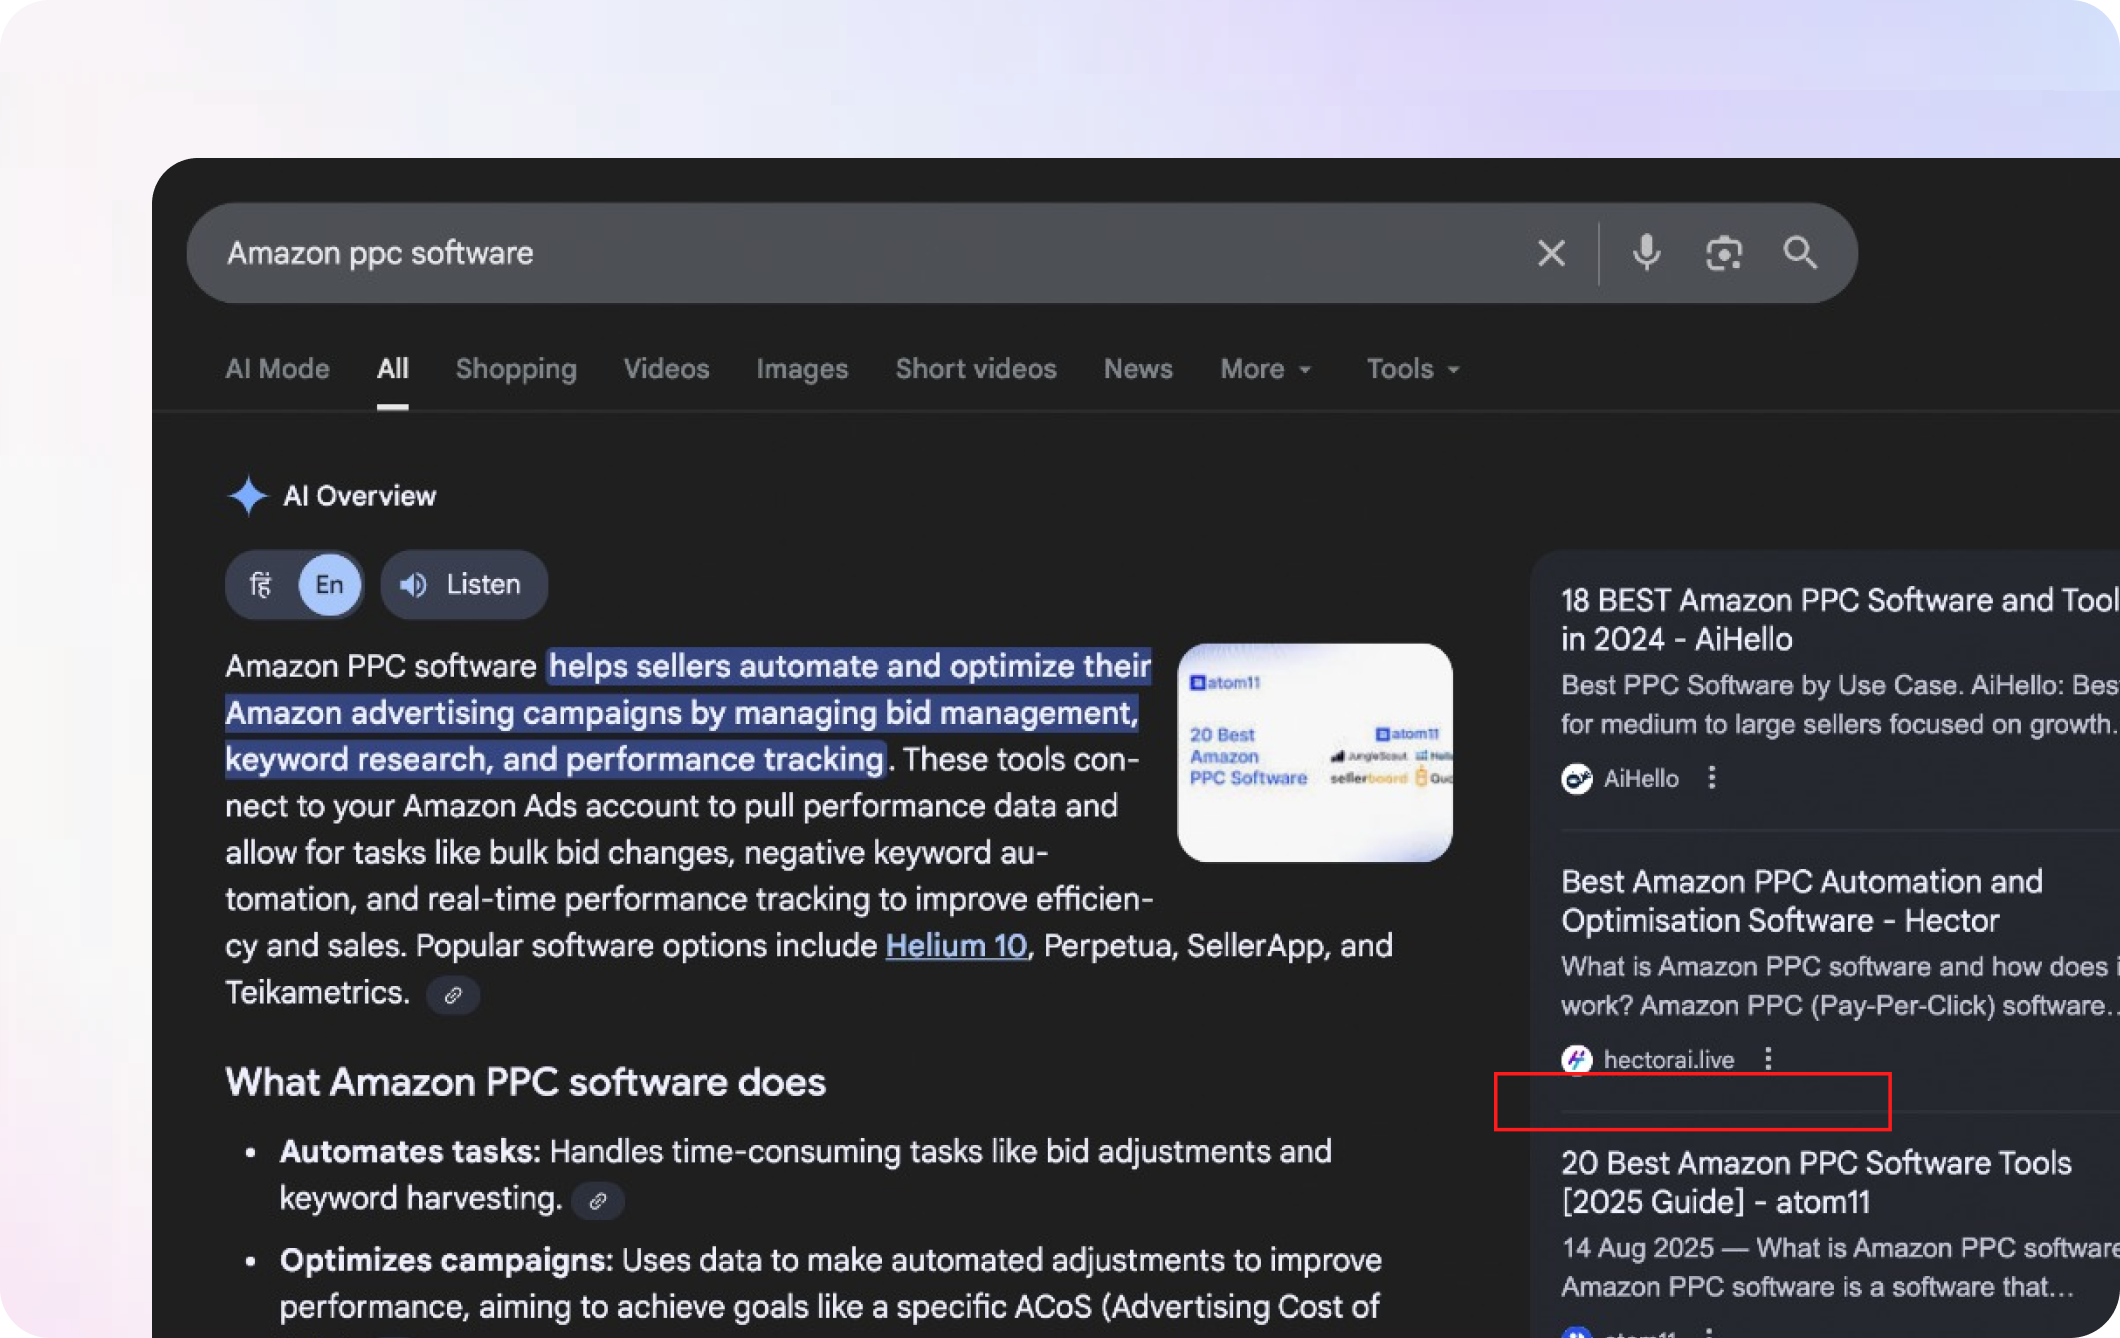
Task: Click the hectorai.live source name
Action: coord(1669,1059)
